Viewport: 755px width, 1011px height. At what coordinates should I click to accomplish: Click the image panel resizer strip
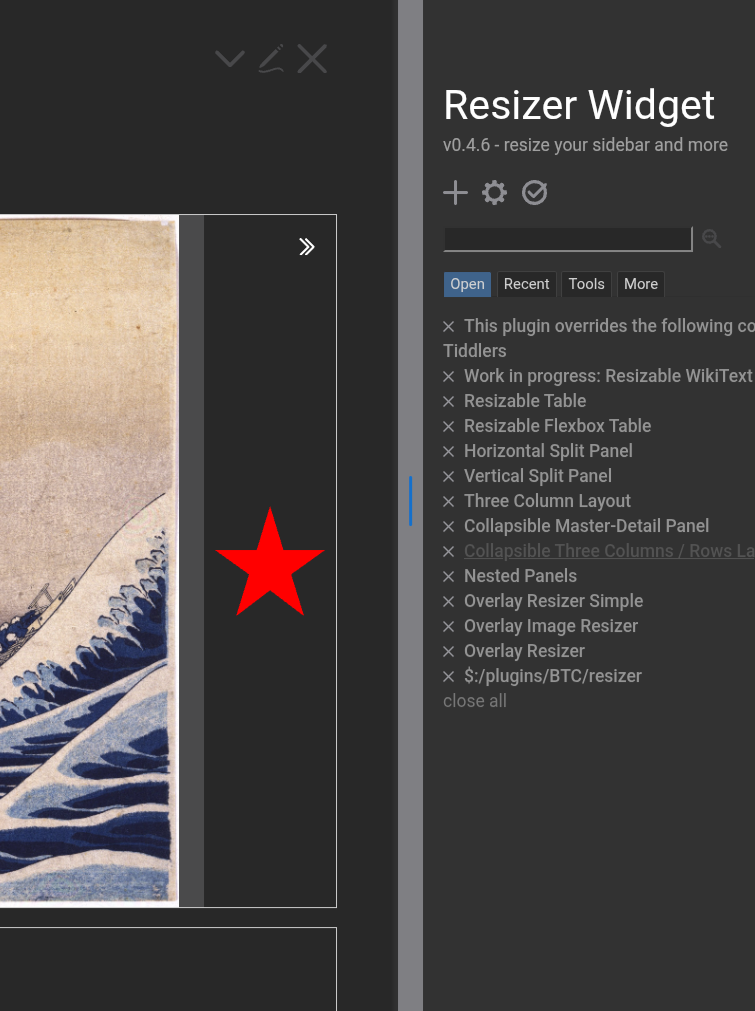tap(191, 560)
